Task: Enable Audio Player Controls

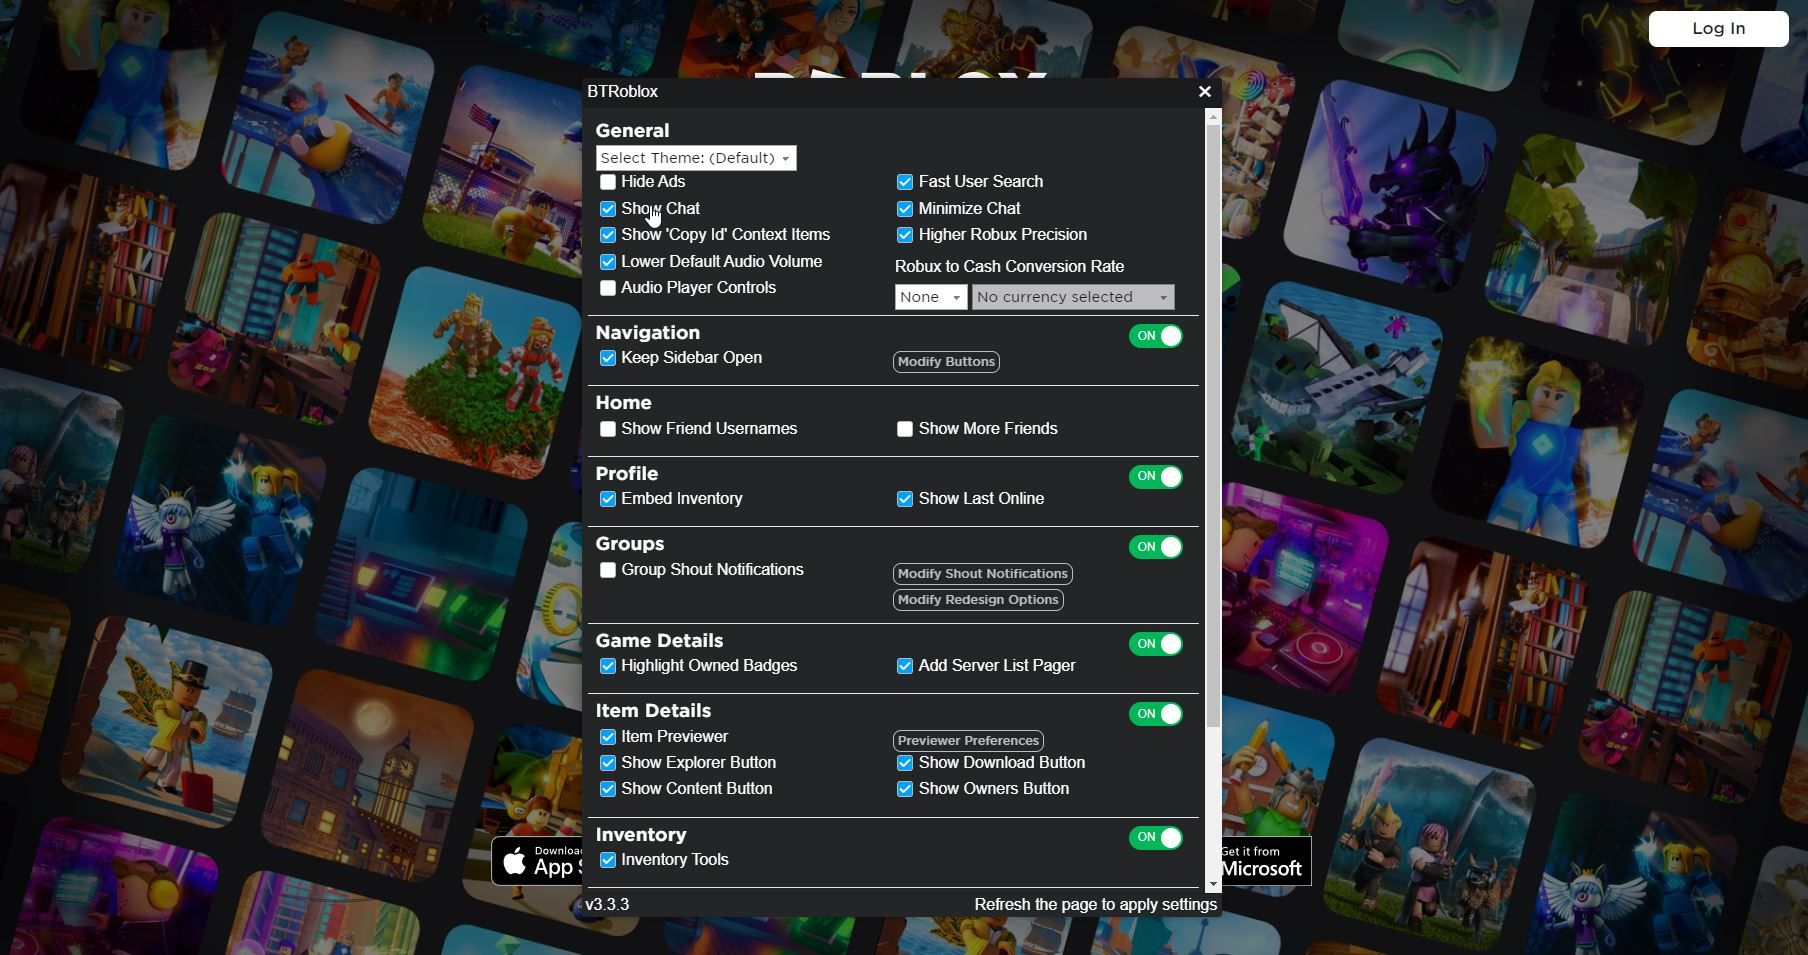Action: [x=608, y=288]
